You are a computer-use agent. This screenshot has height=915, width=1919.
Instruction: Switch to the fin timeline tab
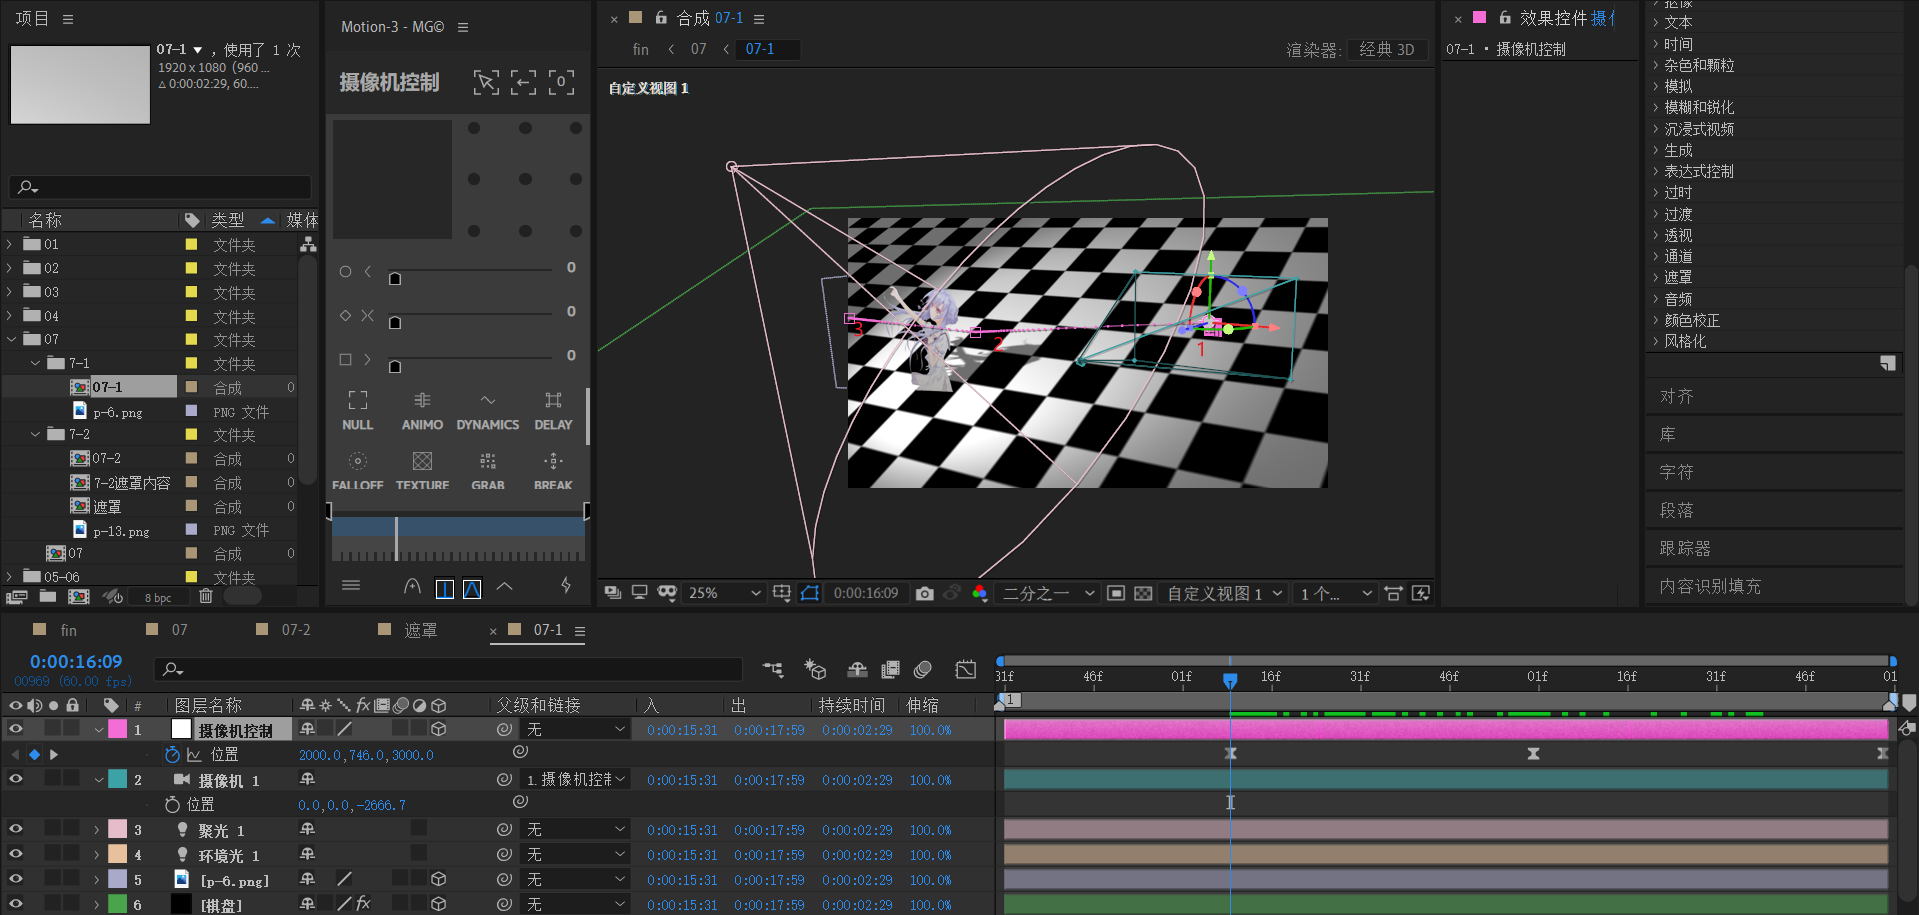click(68, 630)
